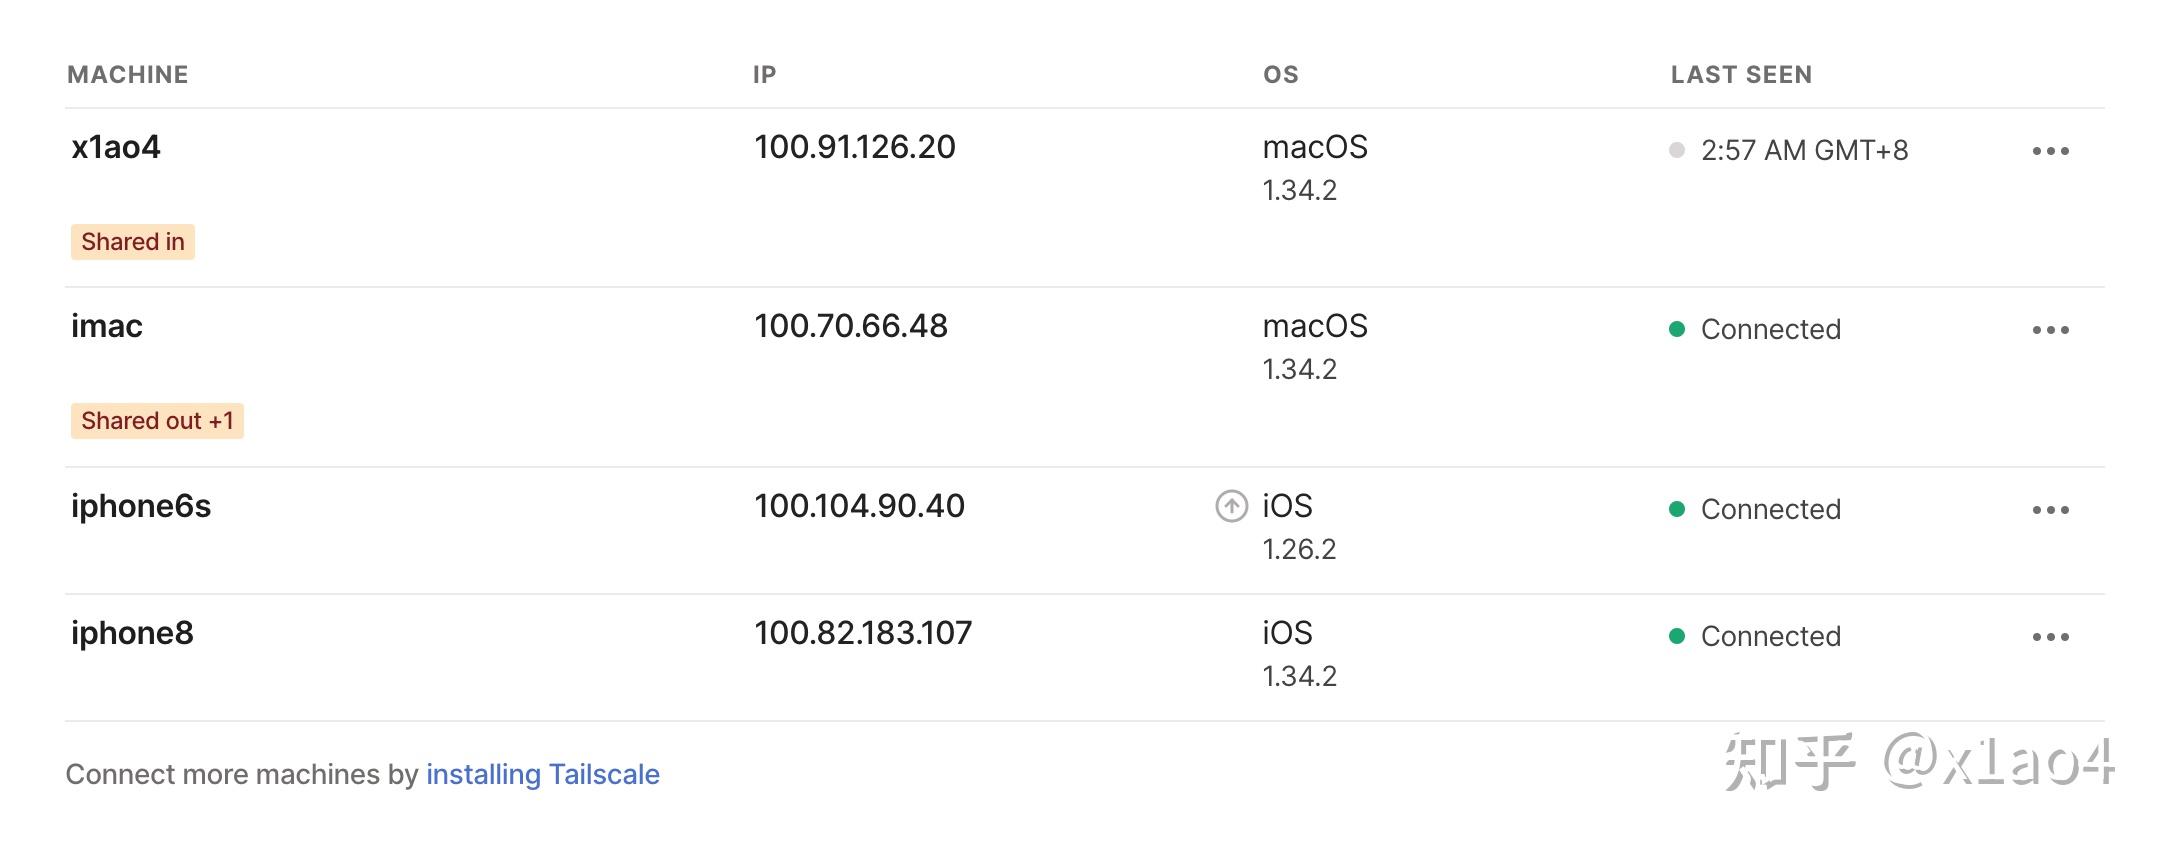The image size is (2170, 849).
Task: Open the three-dot menu for iphone8
Action: (x=2050, y=637)
